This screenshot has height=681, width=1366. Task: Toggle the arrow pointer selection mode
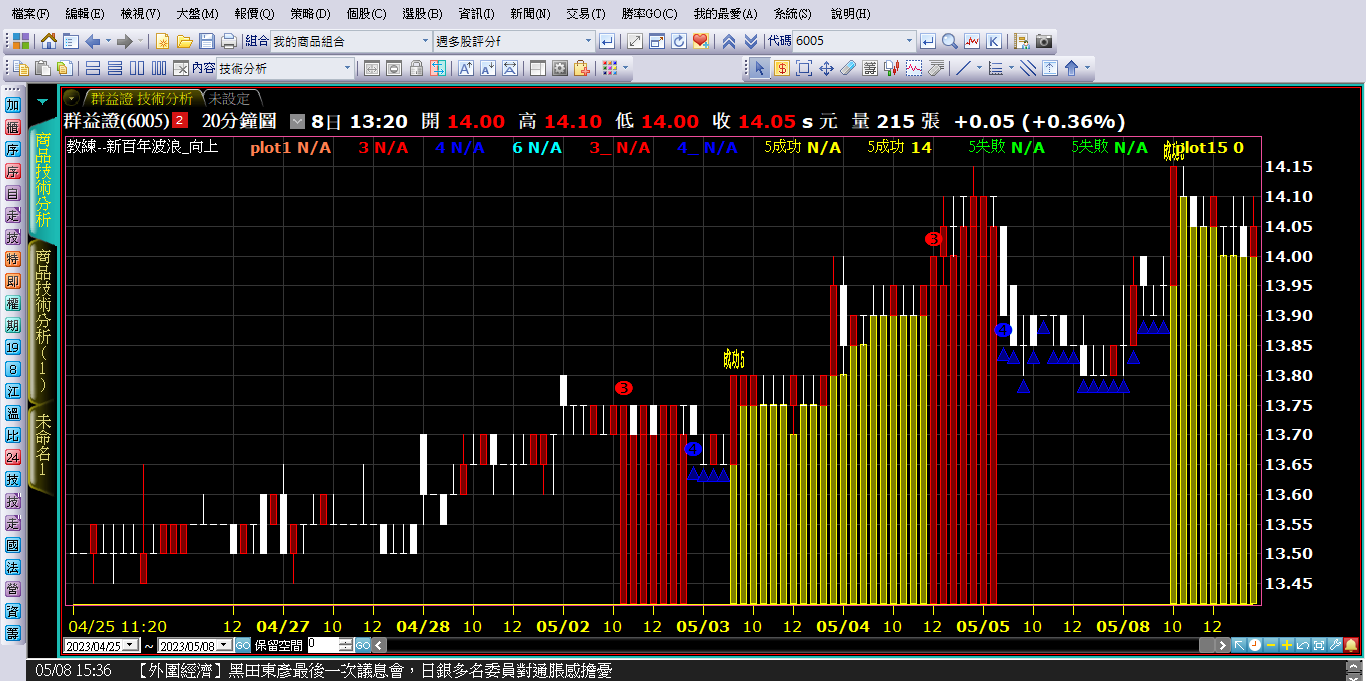click(758, 68)
